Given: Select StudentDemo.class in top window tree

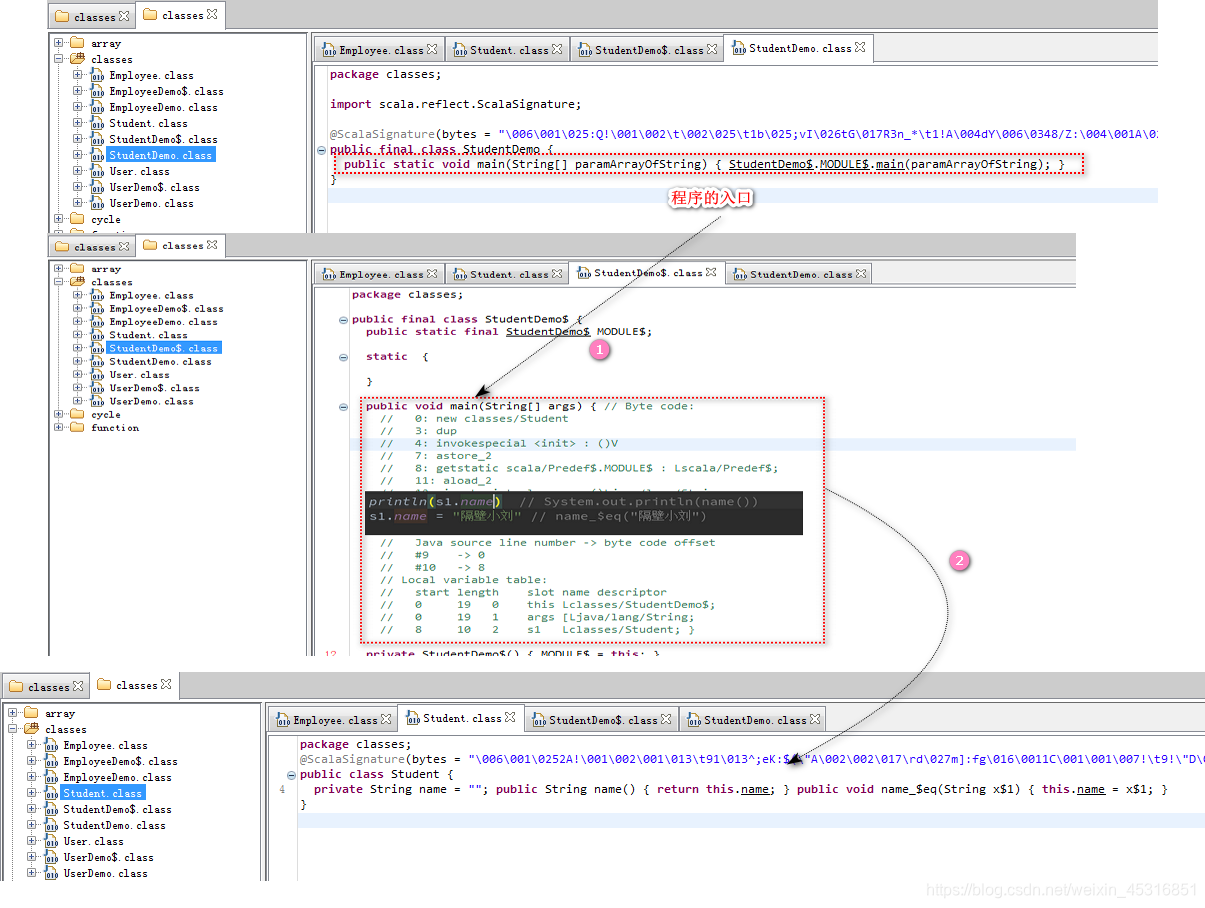Looking at the screenshot, I should [x=160, y=155].
